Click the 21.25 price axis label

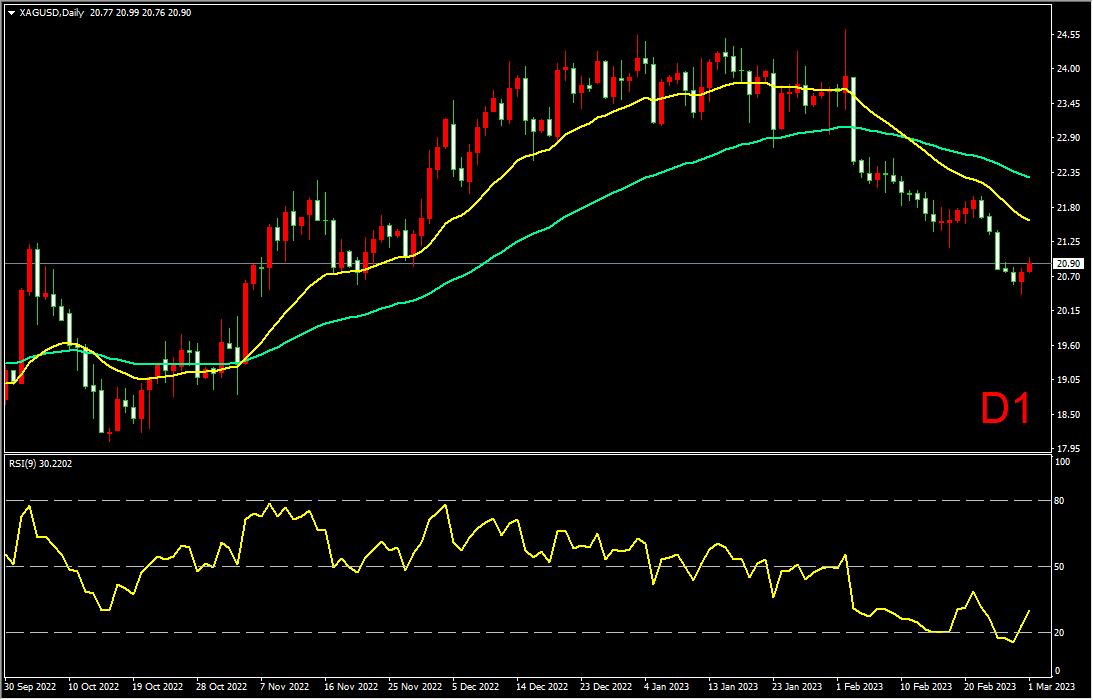[1069, 242]
